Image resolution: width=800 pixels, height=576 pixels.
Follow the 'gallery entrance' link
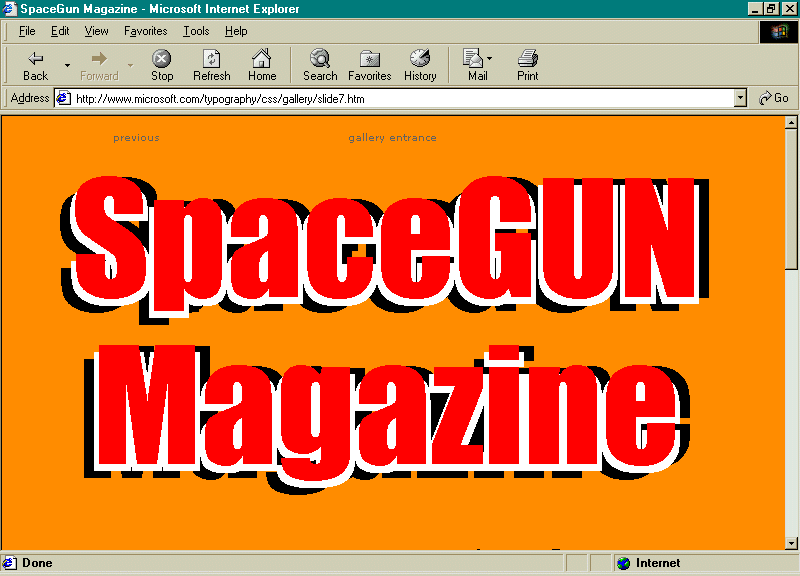click(x=392, y=138)
